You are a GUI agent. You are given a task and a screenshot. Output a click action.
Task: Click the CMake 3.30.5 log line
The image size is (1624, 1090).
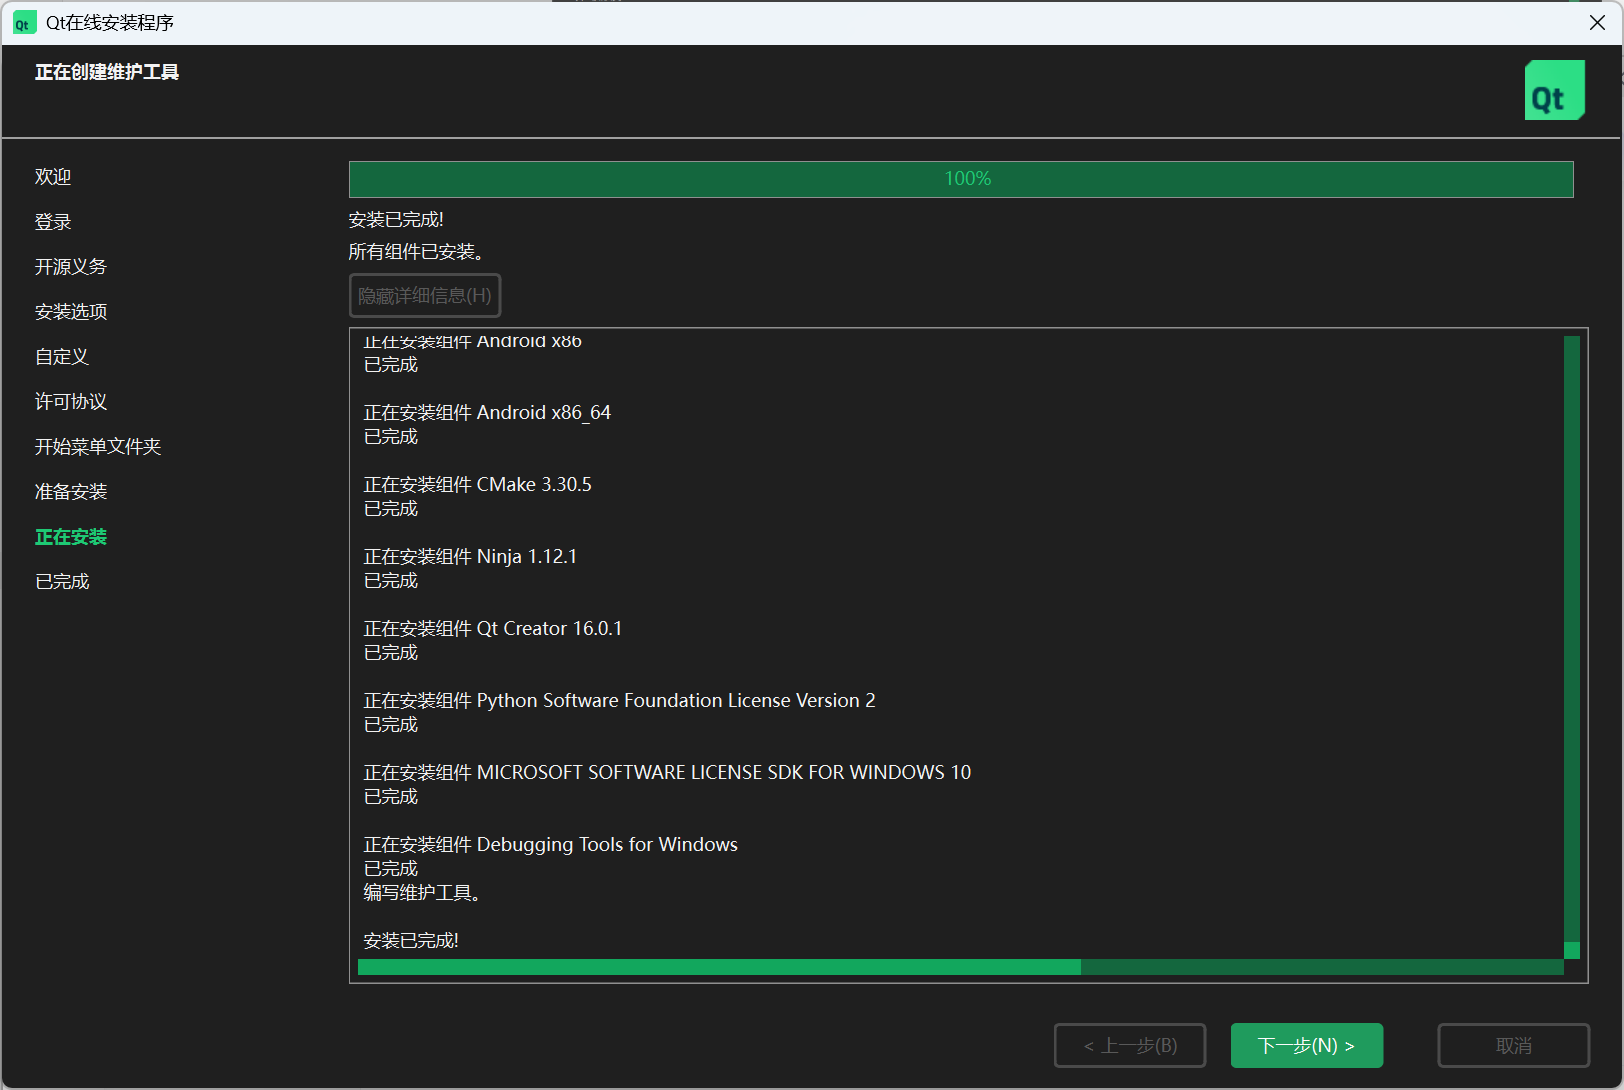pyautogui.click(x=477, y=485)
